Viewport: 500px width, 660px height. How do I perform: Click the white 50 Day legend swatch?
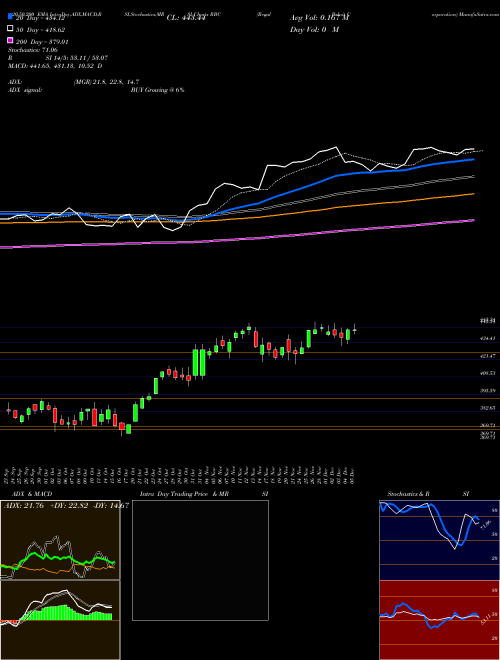pos(10,29)
